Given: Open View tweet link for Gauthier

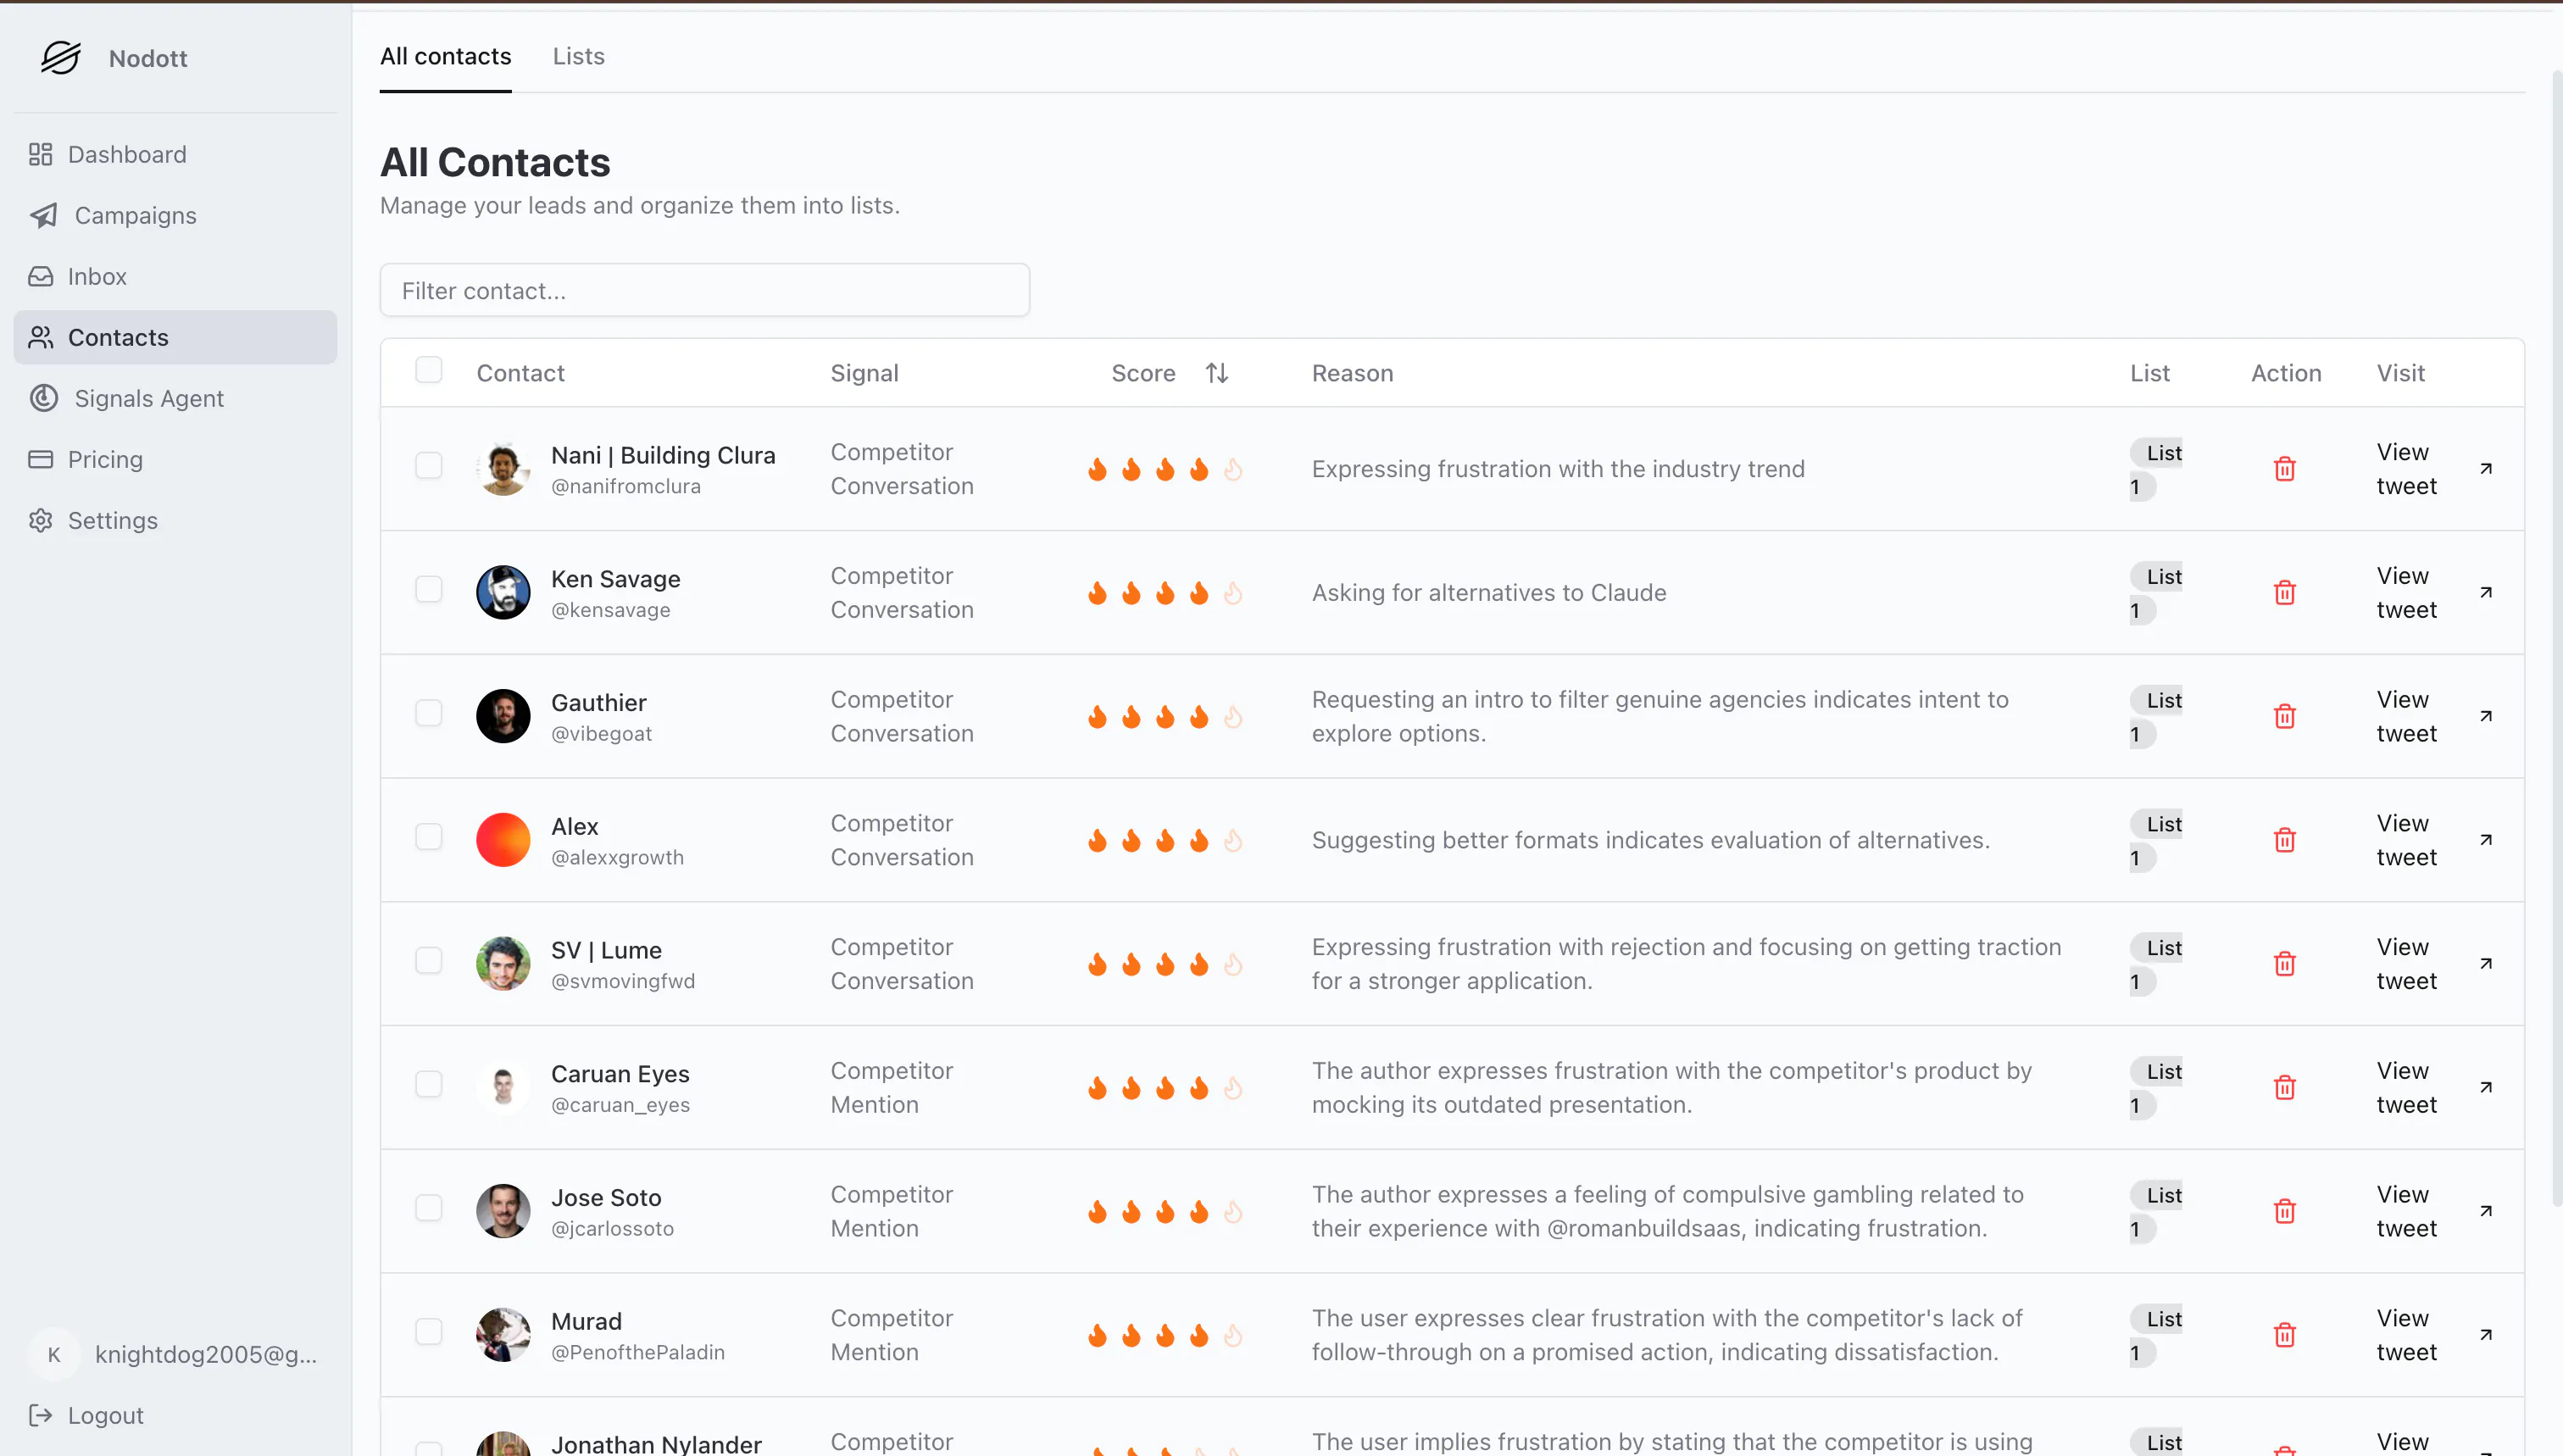Looking at the screenshot, I should [2406, 716].
